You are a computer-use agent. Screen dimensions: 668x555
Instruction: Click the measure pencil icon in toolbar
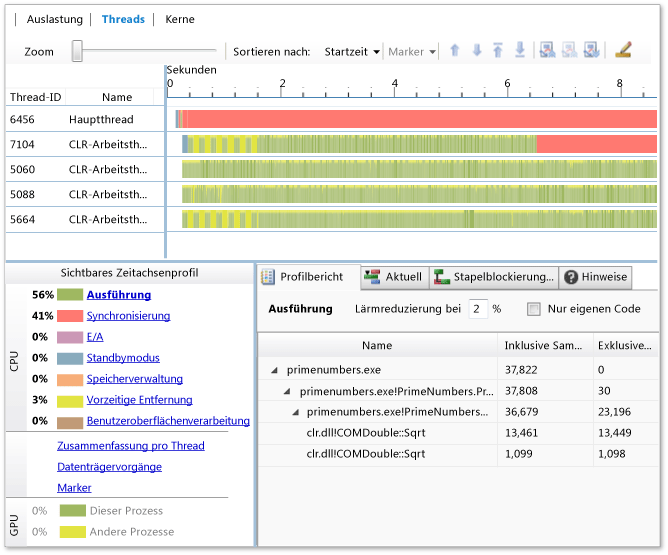623,50
